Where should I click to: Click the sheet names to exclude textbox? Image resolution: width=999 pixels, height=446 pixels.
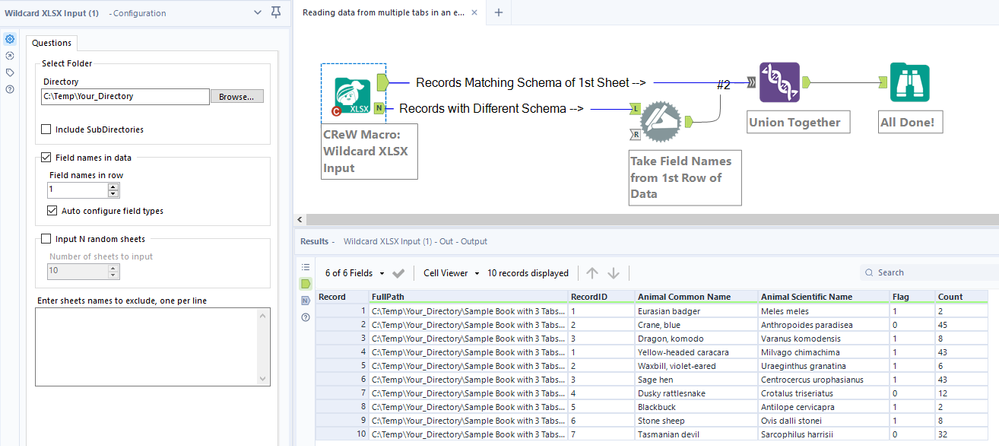(147, 347)
